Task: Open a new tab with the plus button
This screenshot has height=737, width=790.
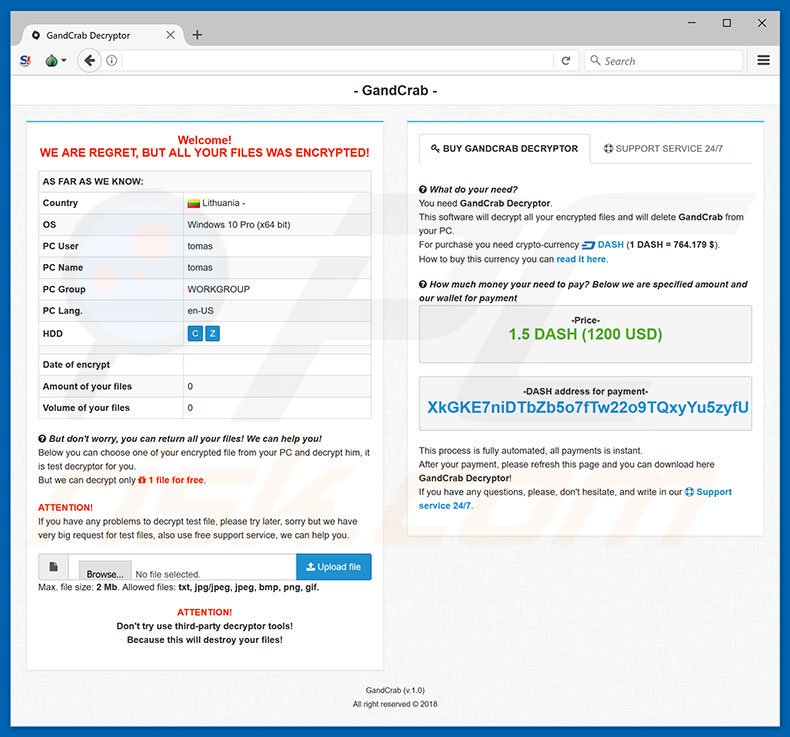Action: click(x=197, y=35)
